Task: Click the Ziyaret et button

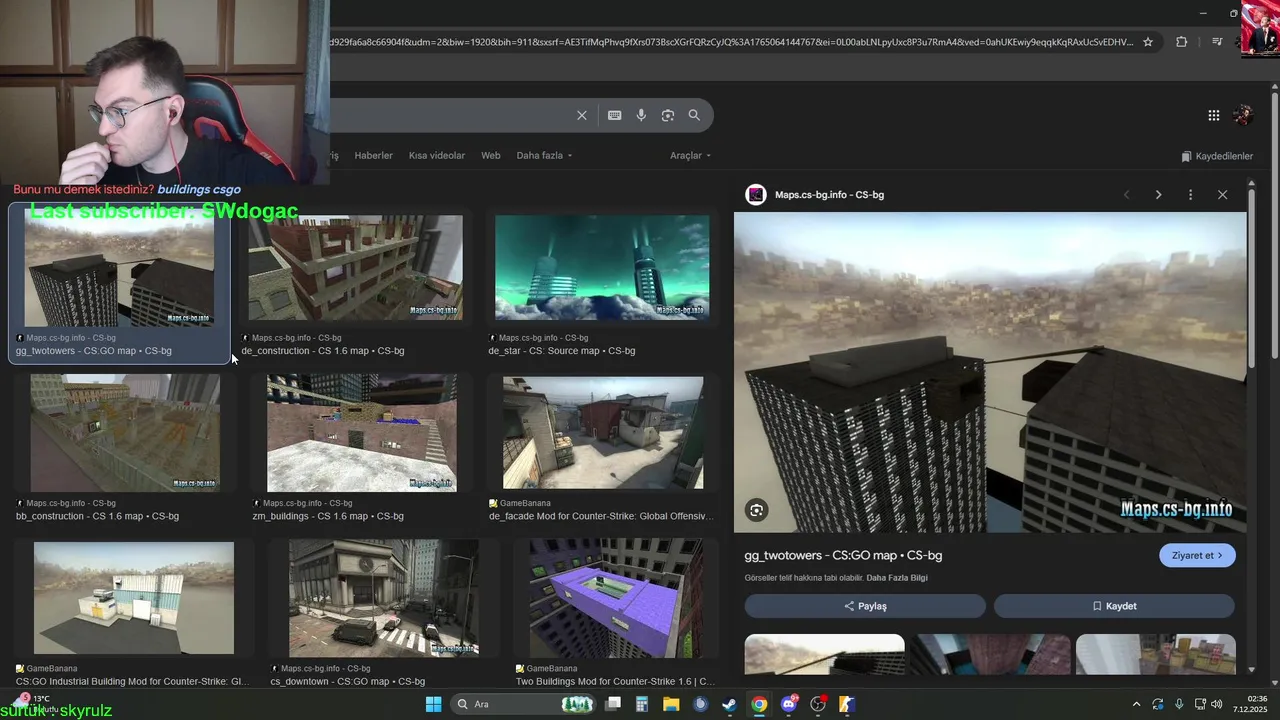Action: pyautogui.click(x=1197, y=555)
